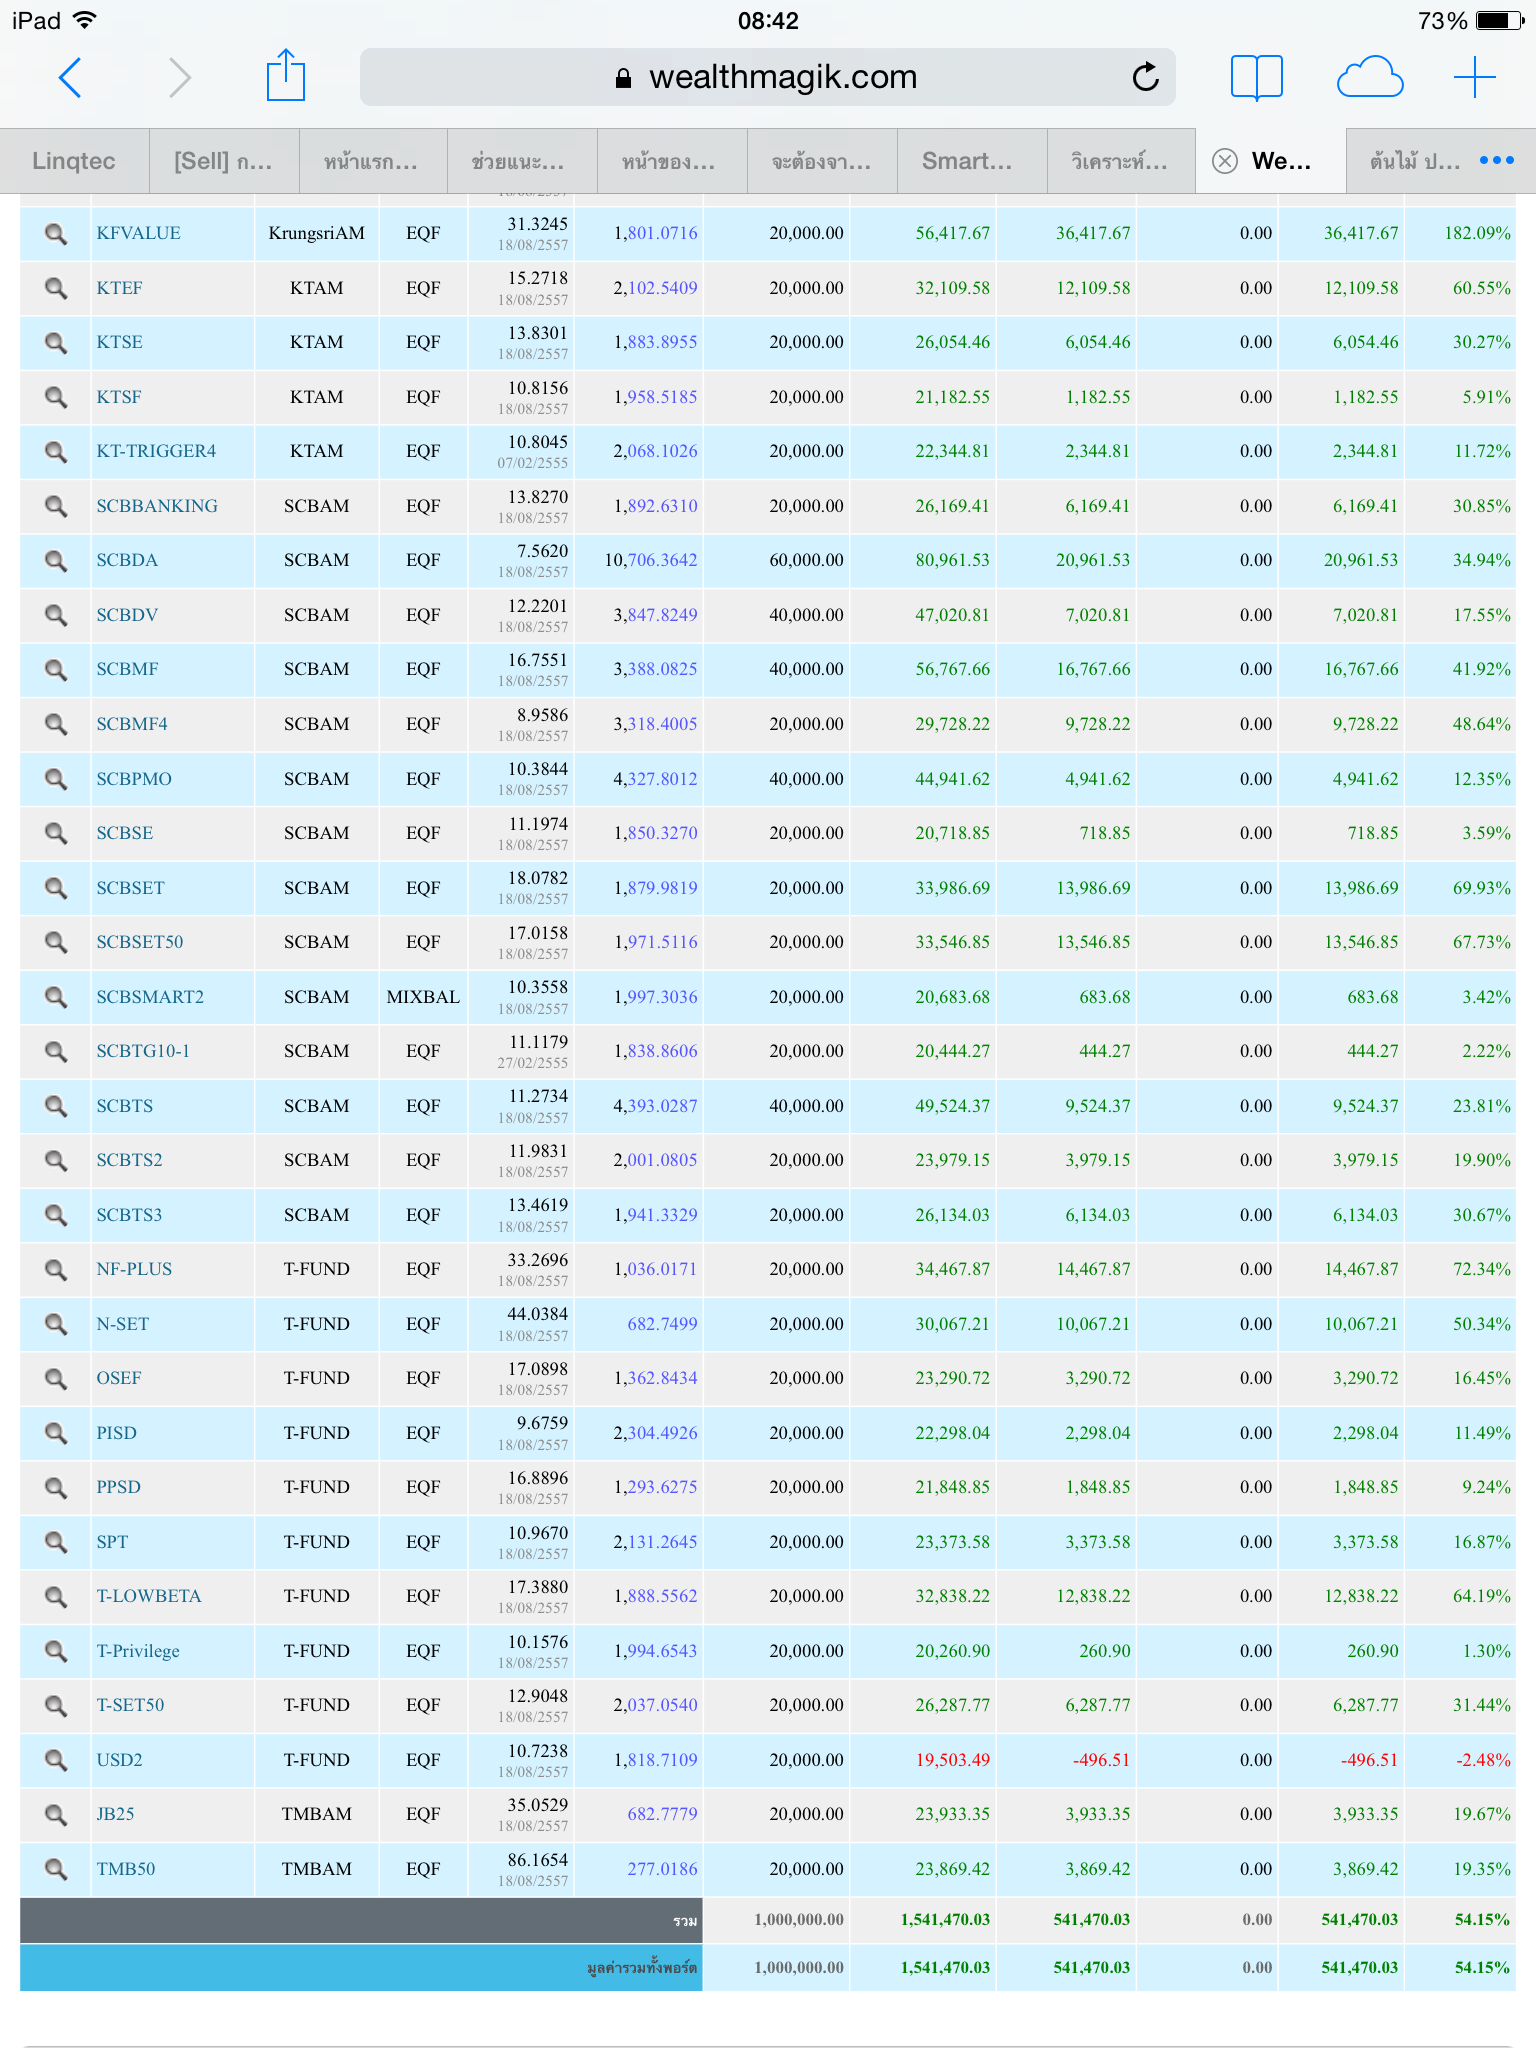Open the KFVALUE fund link
Screen dimensions: 1536x2048
138,233
